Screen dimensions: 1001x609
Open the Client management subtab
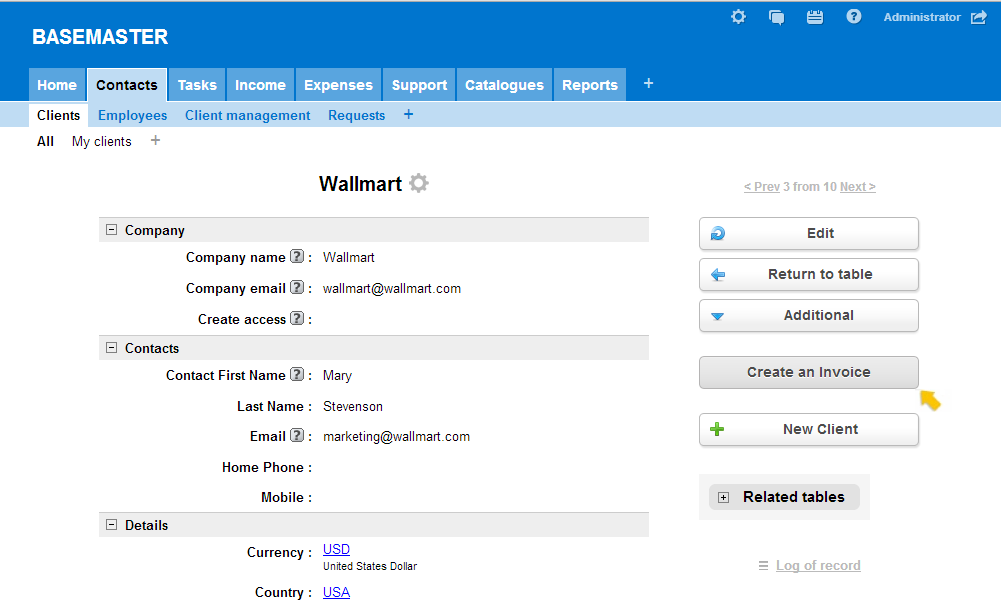(x=248, y=116)
